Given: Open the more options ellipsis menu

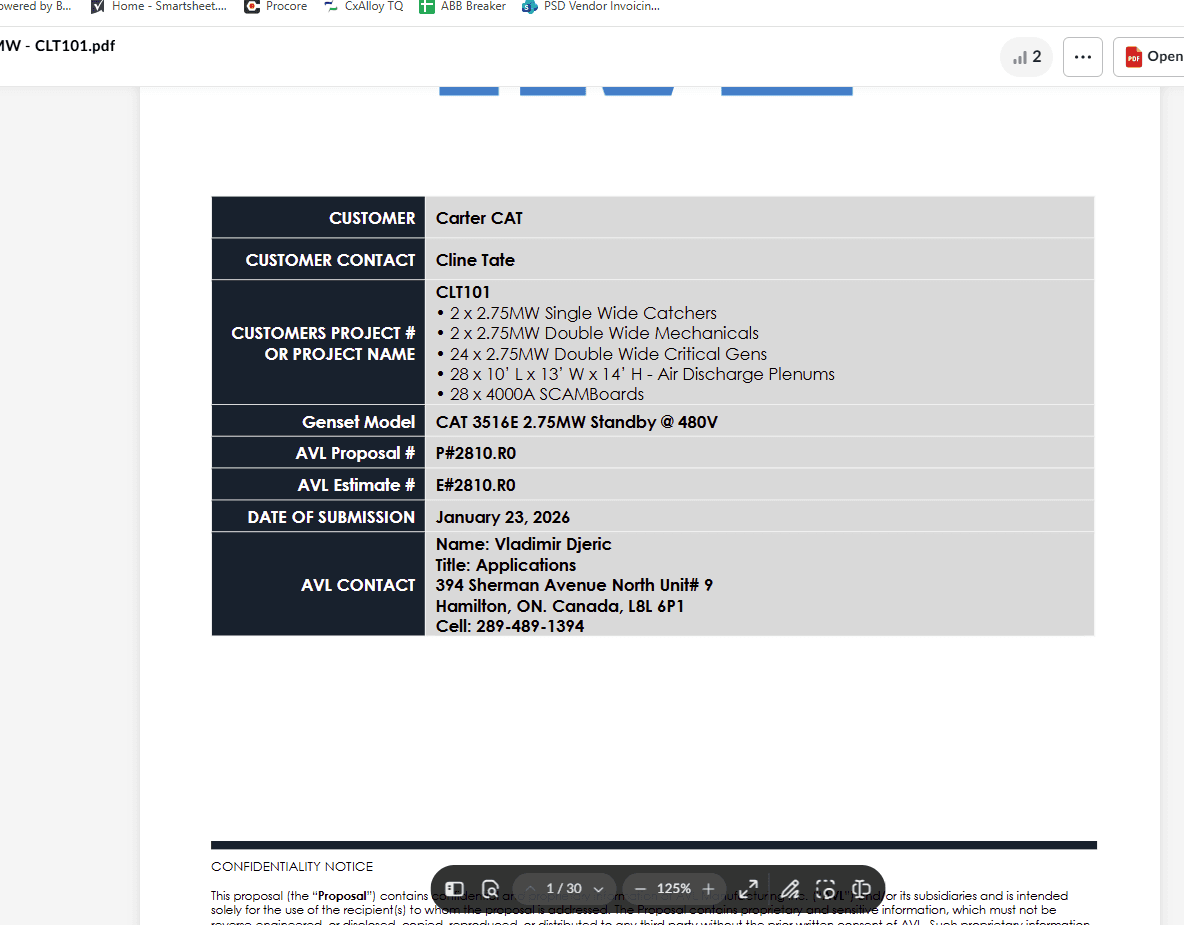Looking at the screenshot, I should (x=1083, y=57).
